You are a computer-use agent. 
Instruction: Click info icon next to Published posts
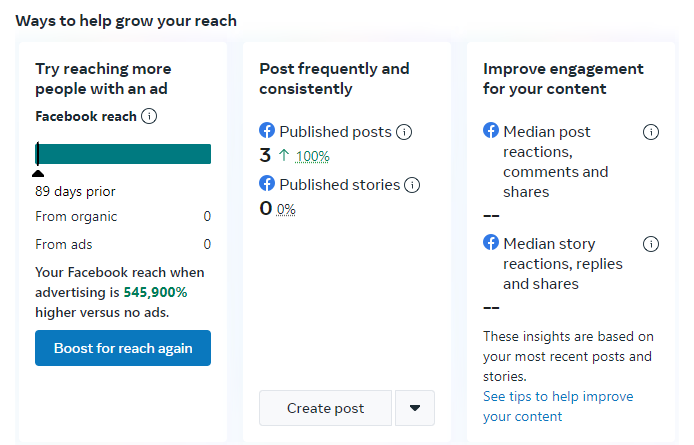(x=404, y=132)
